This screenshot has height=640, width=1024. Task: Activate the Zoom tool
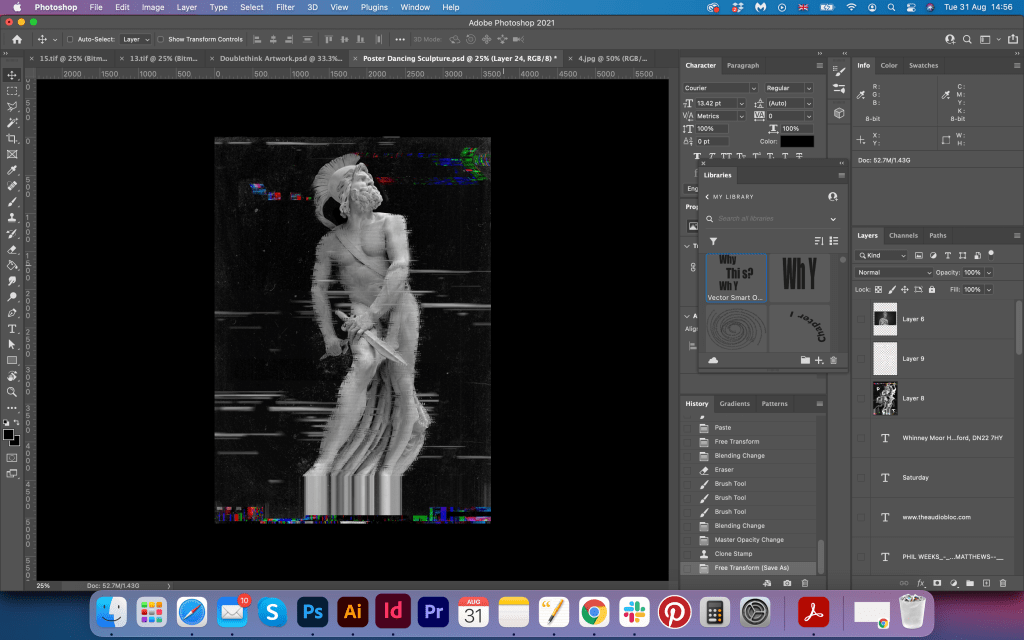(12, 392)
